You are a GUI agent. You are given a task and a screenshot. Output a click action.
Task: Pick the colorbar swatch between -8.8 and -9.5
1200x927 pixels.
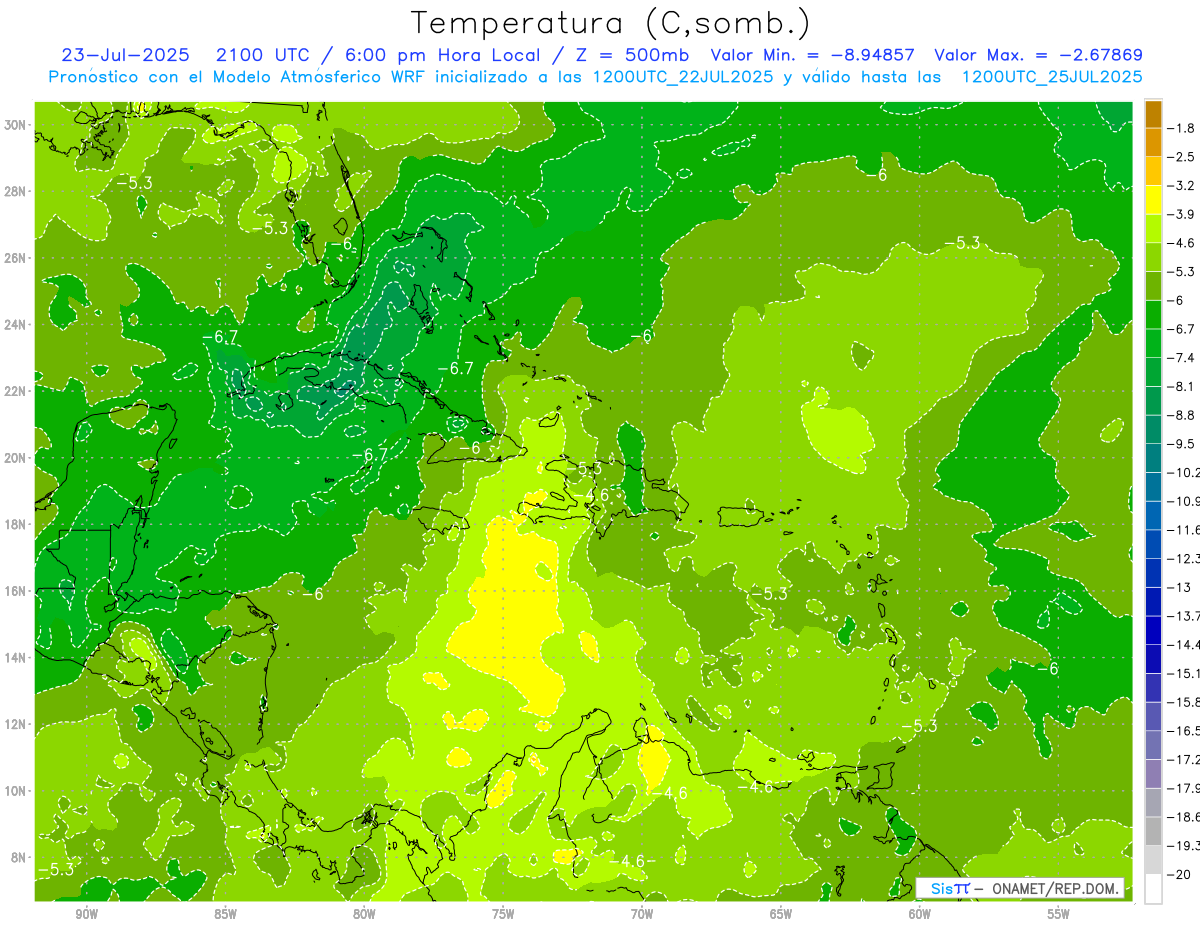coord(1154,429)
